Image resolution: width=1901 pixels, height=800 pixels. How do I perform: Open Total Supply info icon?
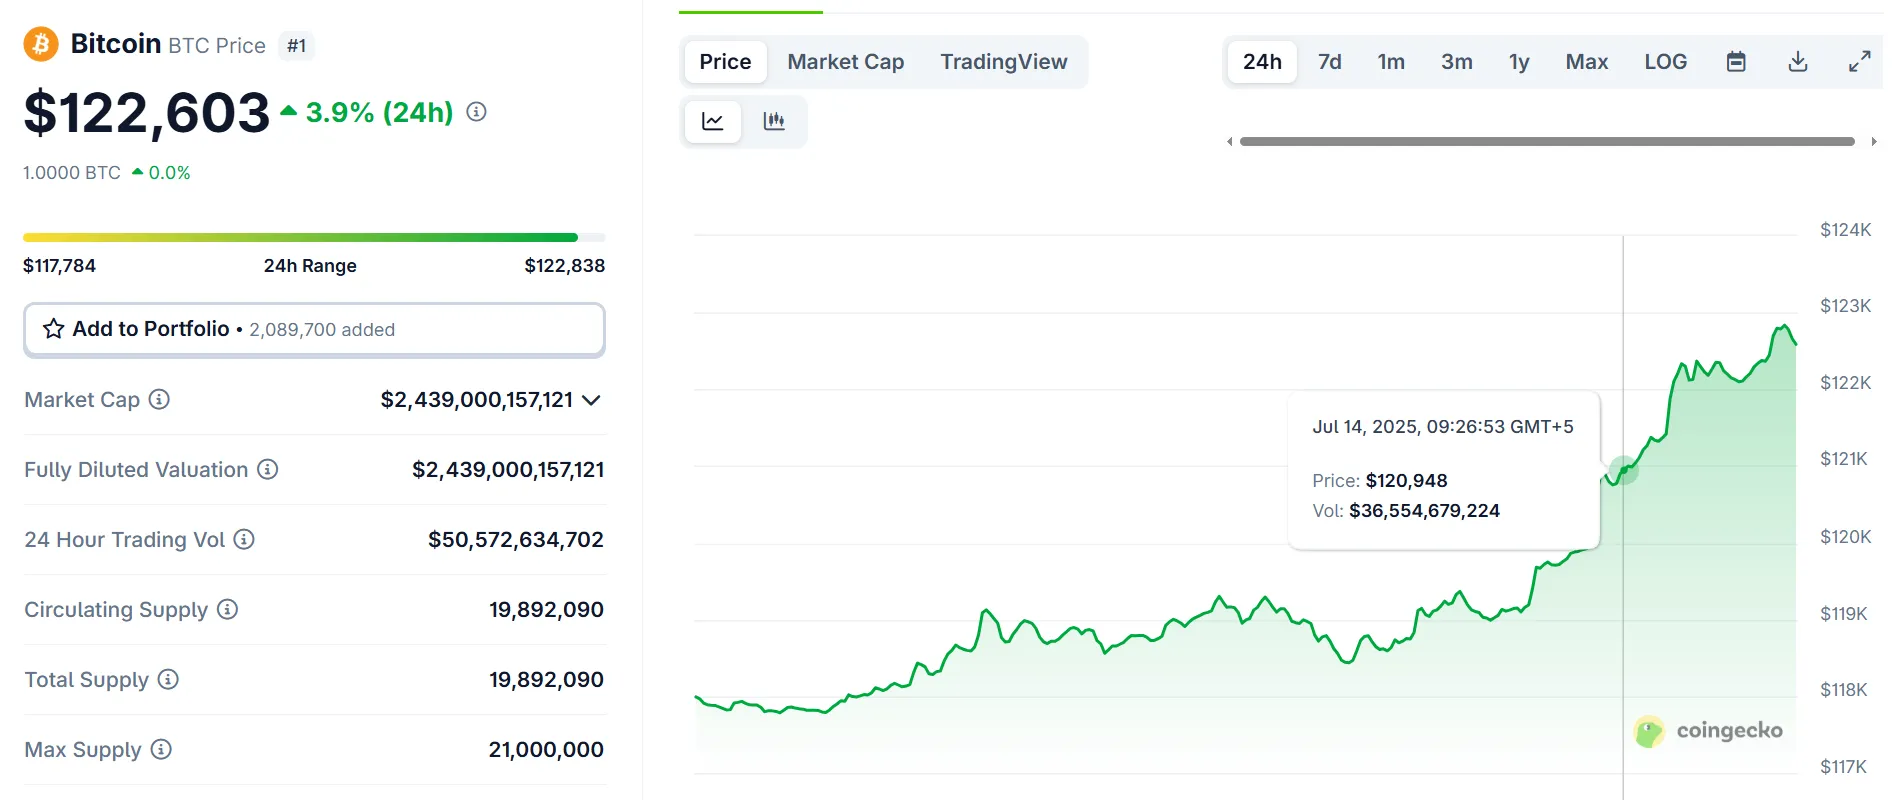point(168,679)
